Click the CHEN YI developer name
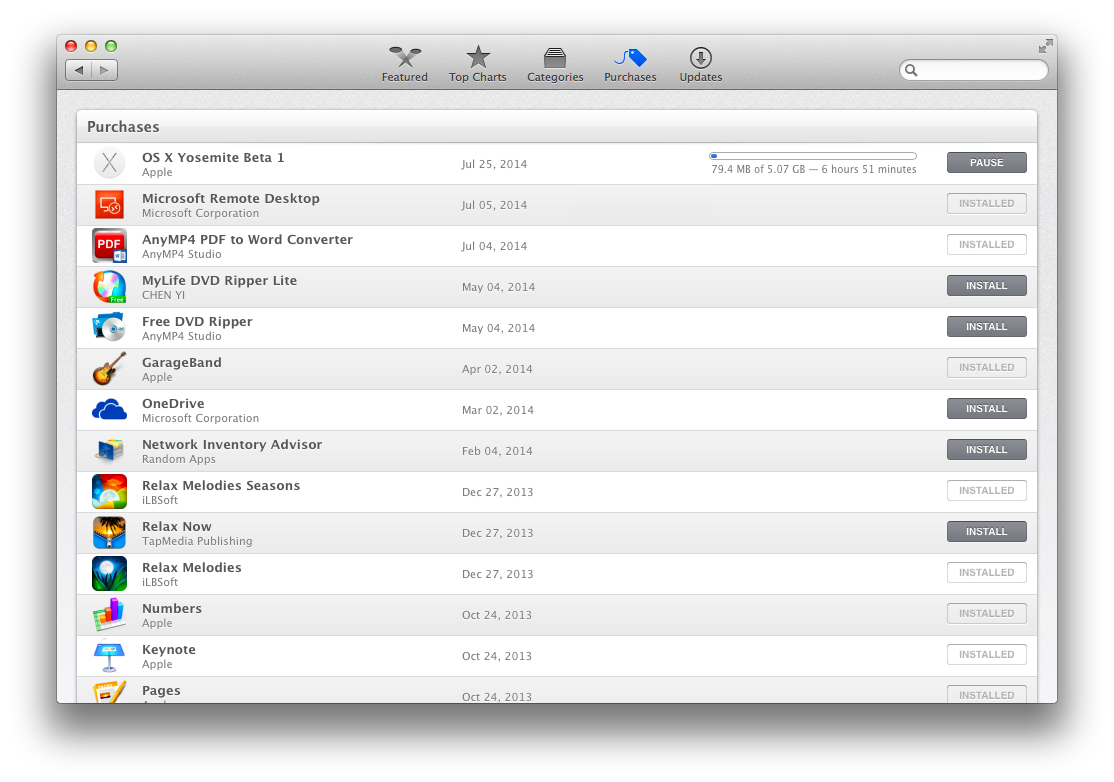Screen dimensions: 1114x782 [x=163, y=295]
